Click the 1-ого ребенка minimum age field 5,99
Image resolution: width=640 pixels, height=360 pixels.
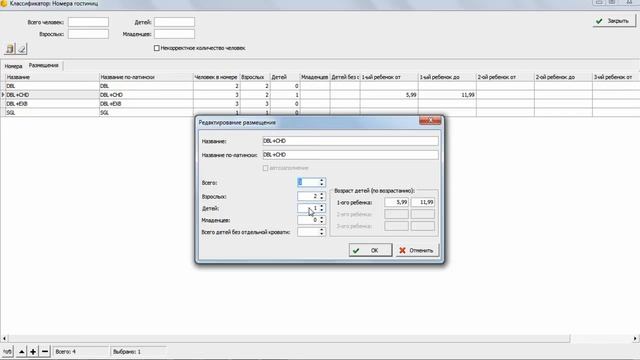pos(396,202)
